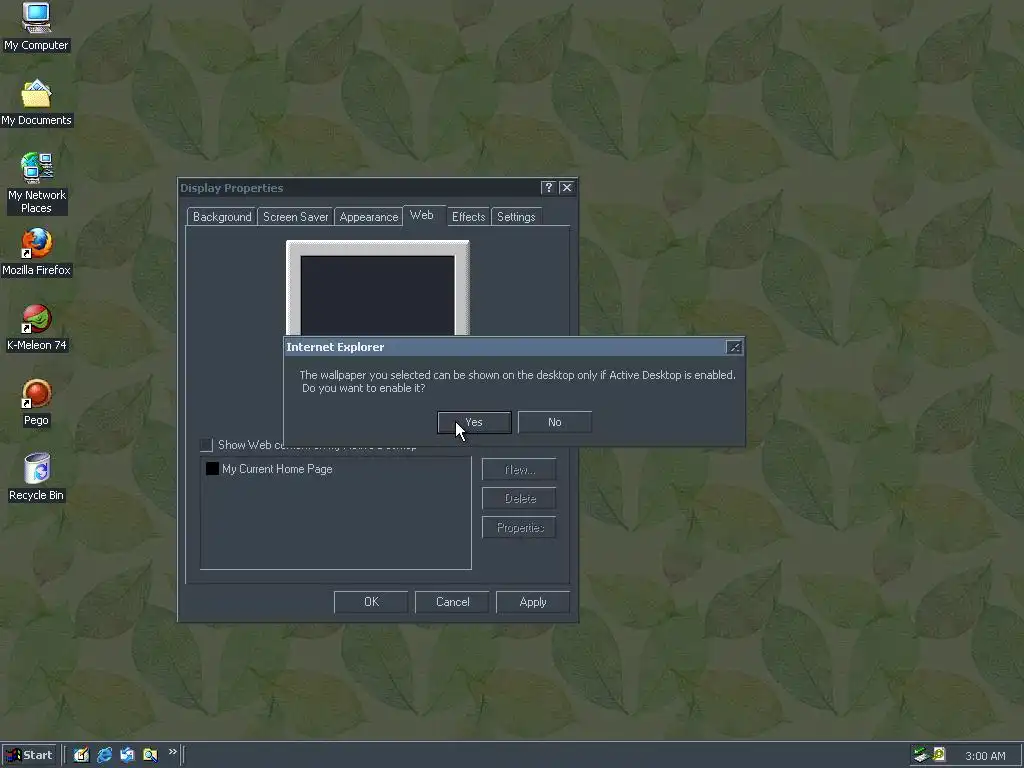Switch to the Effects tab
The image size is (1024, 768).
click(468, 217)
